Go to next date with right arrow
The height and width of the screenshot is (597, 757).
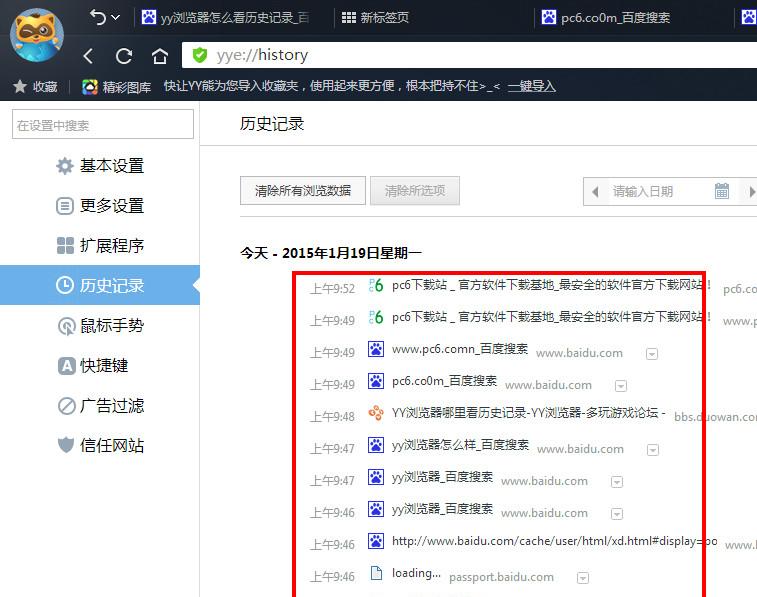point(751,192)
